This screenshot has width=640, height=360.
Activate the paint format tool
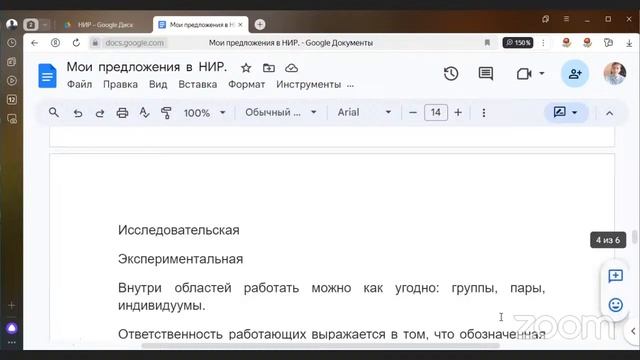pyautogui.click(x=166, y=113)
